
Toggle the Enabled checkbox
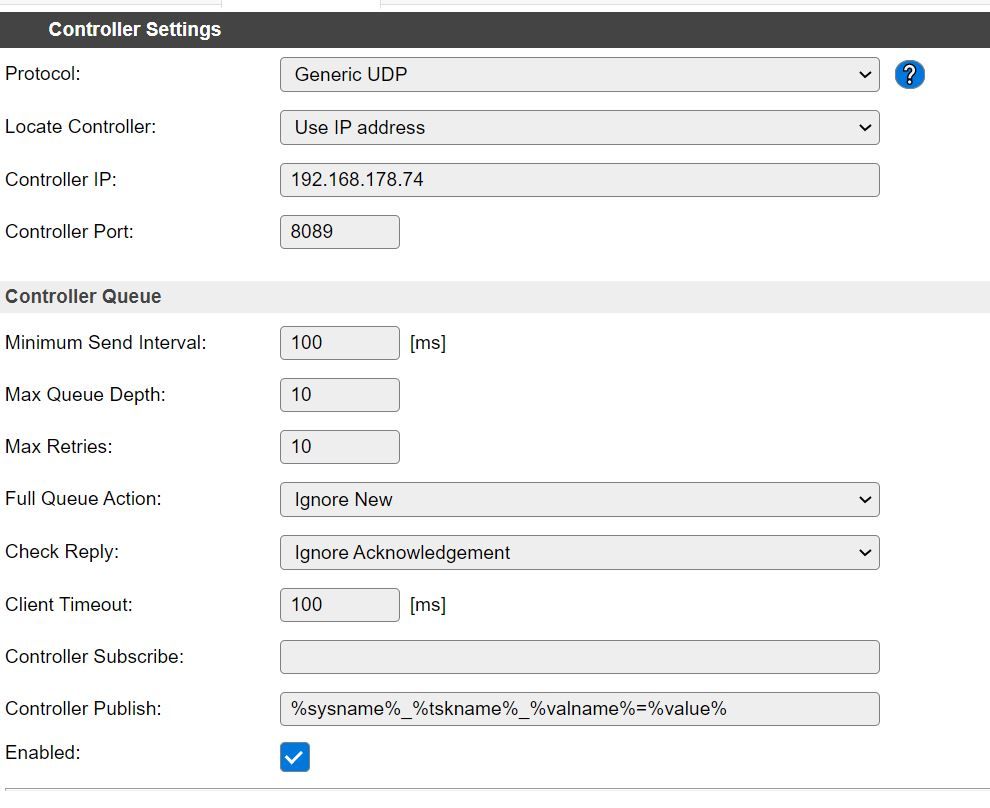[294, 757]
